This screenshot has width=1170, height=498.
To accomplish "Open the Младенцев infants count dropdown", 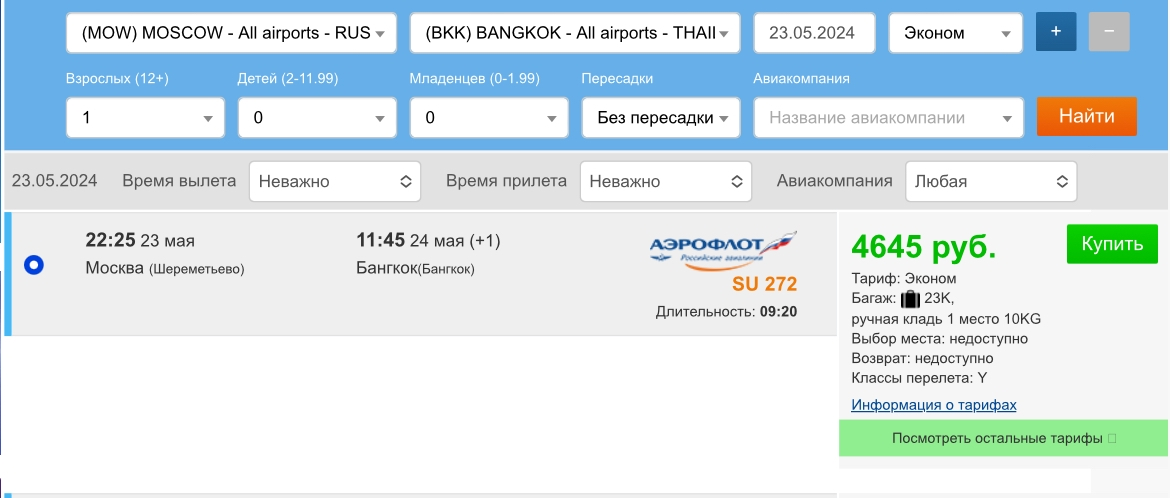I will 489,118.
